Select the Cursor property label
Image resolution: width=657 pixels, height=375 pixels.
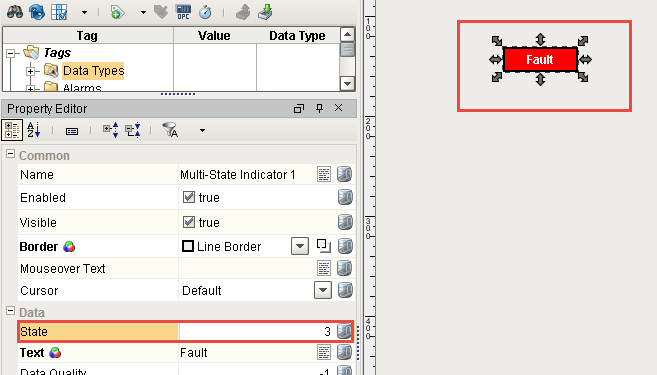click(x=39, y=290)
